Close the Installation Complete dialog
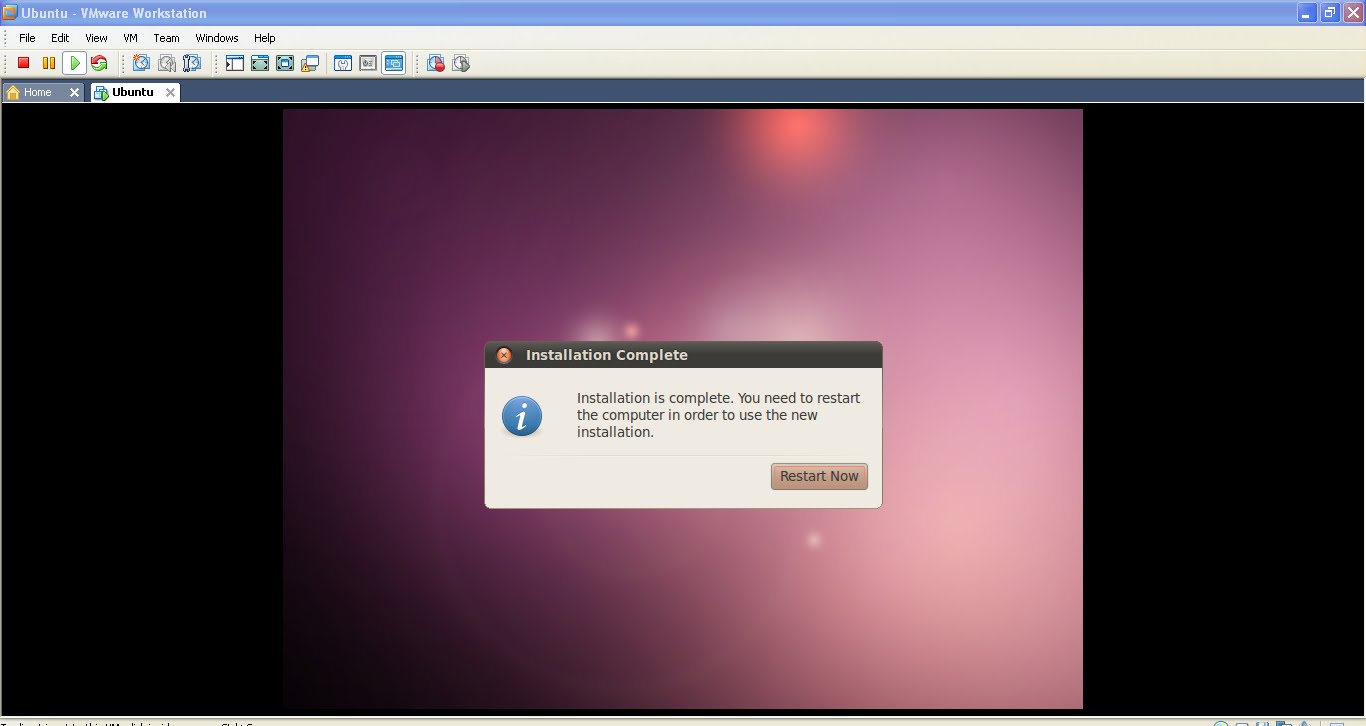The height and width of the screenshot is (726, 1366). coord(504,355)
